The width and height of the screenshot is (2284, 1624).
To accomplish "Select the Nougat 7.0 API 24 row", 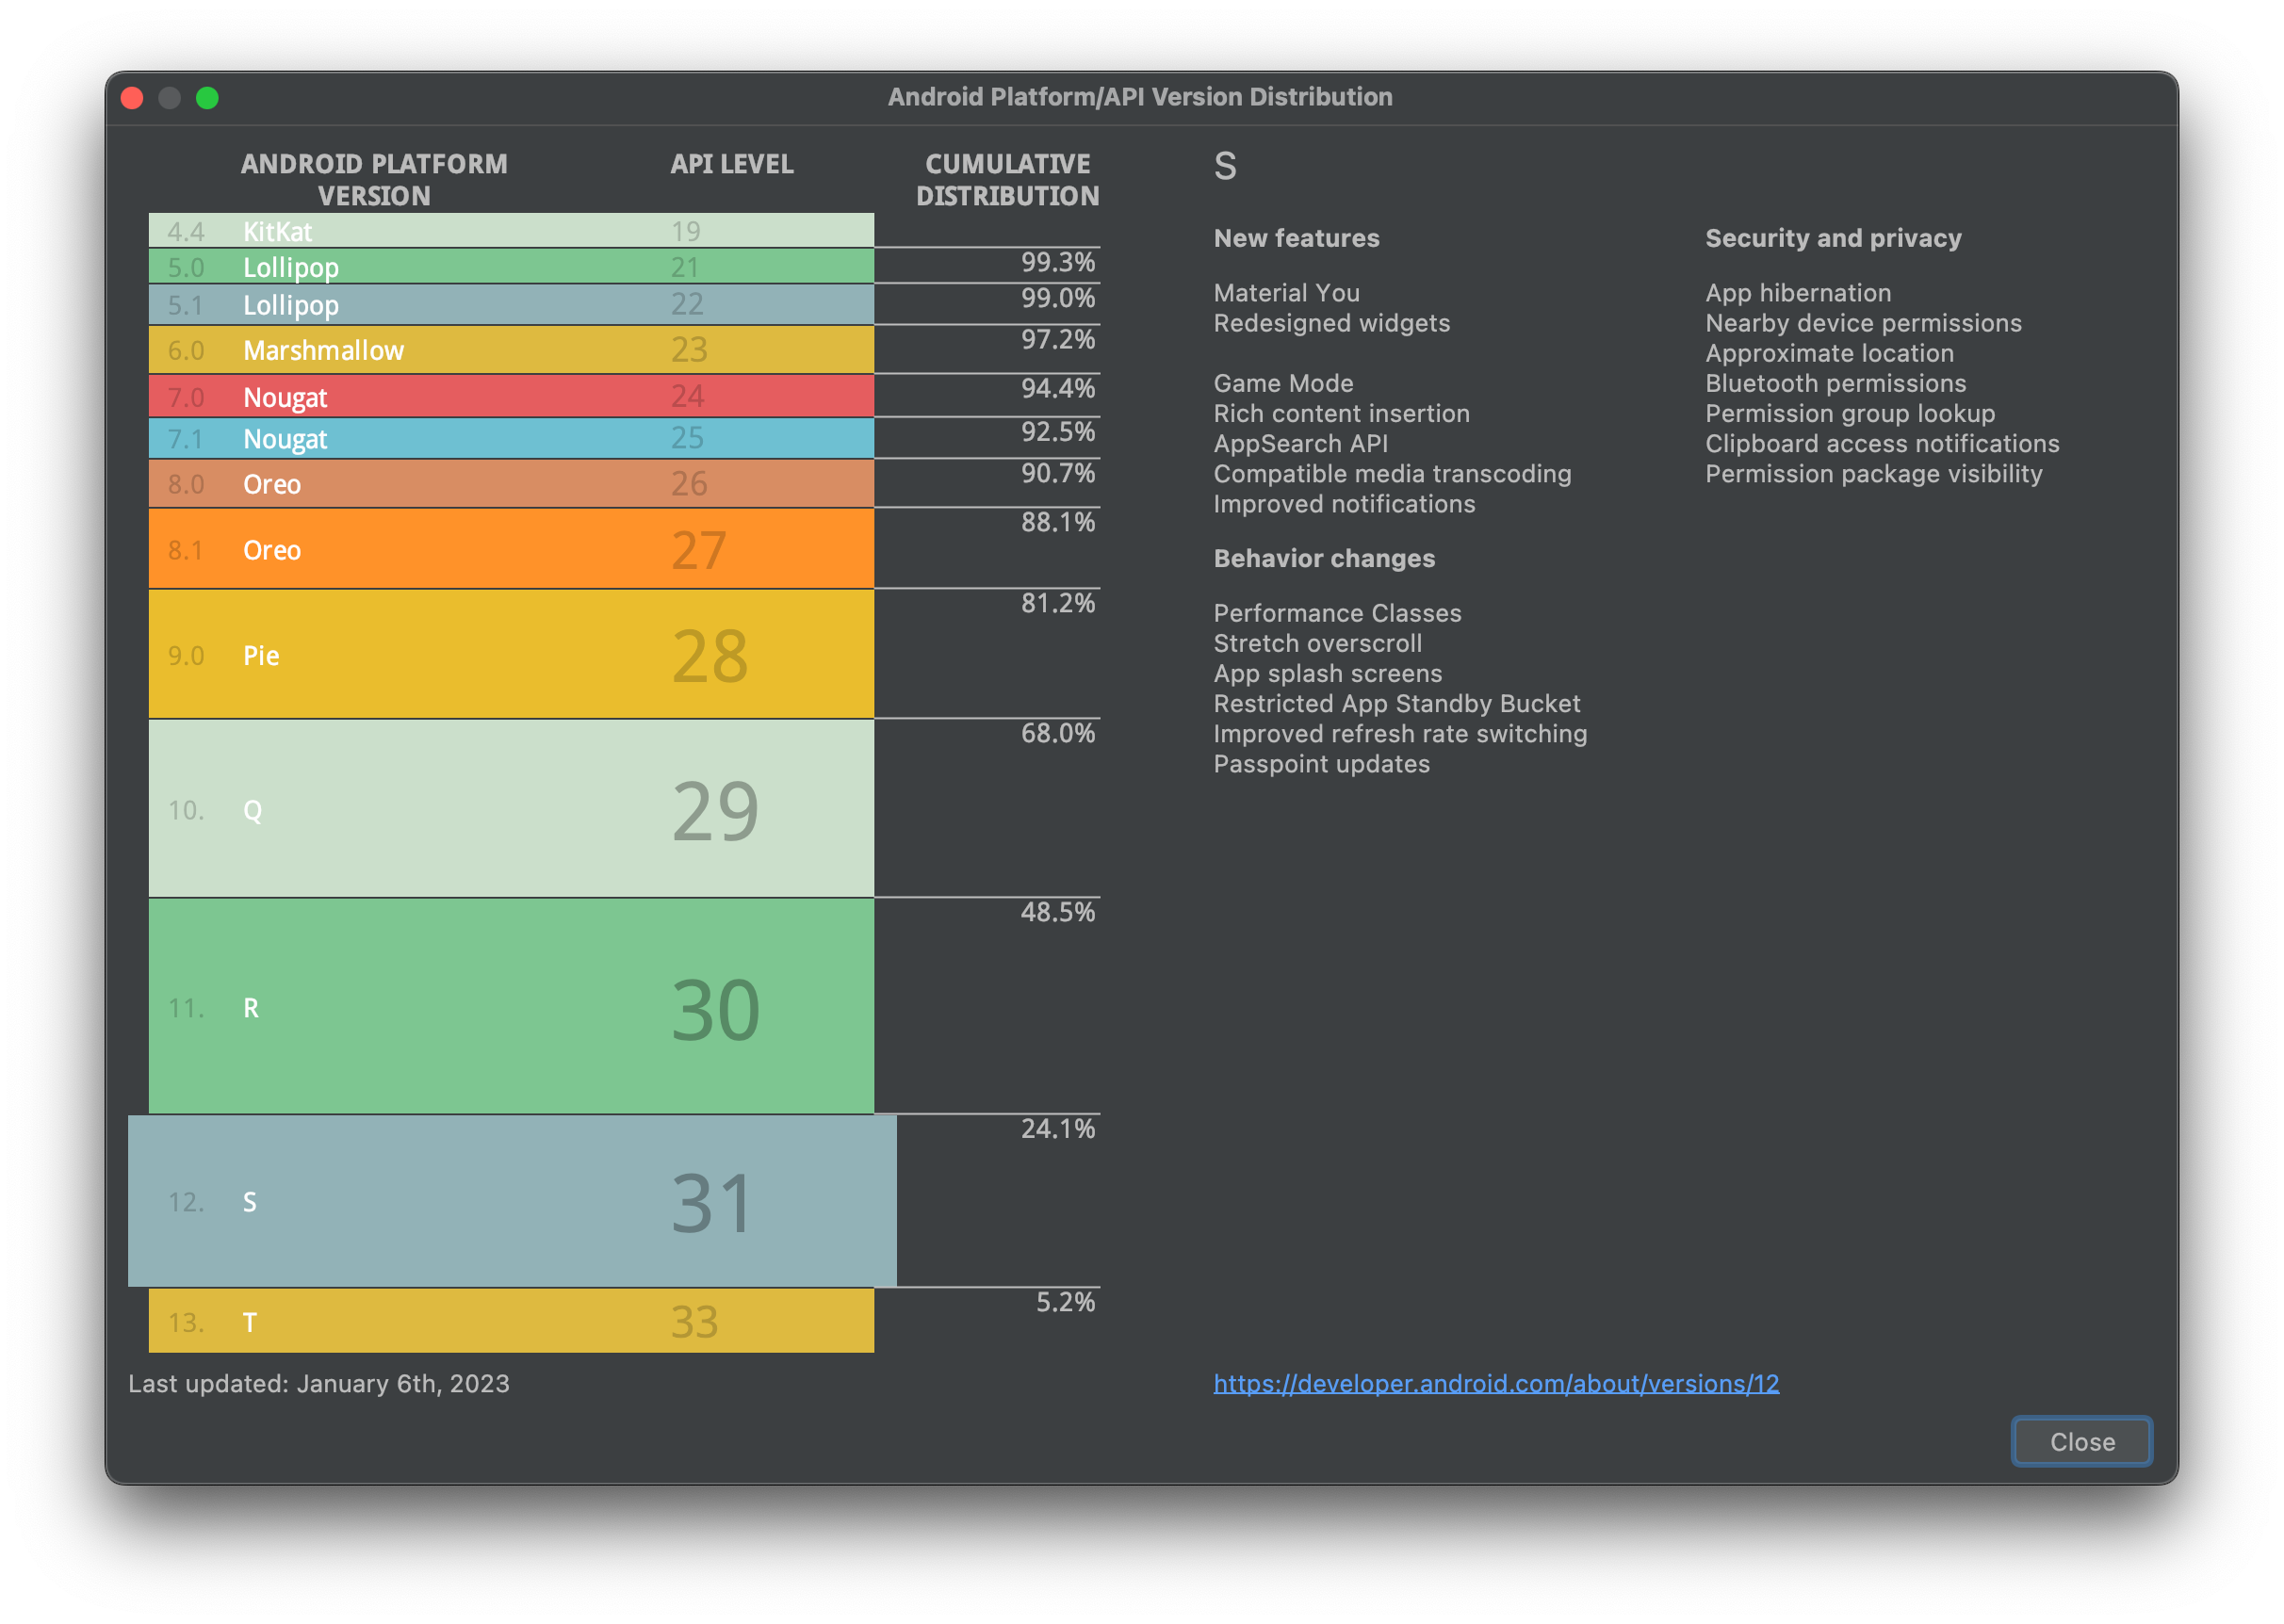I will (511, 396).
